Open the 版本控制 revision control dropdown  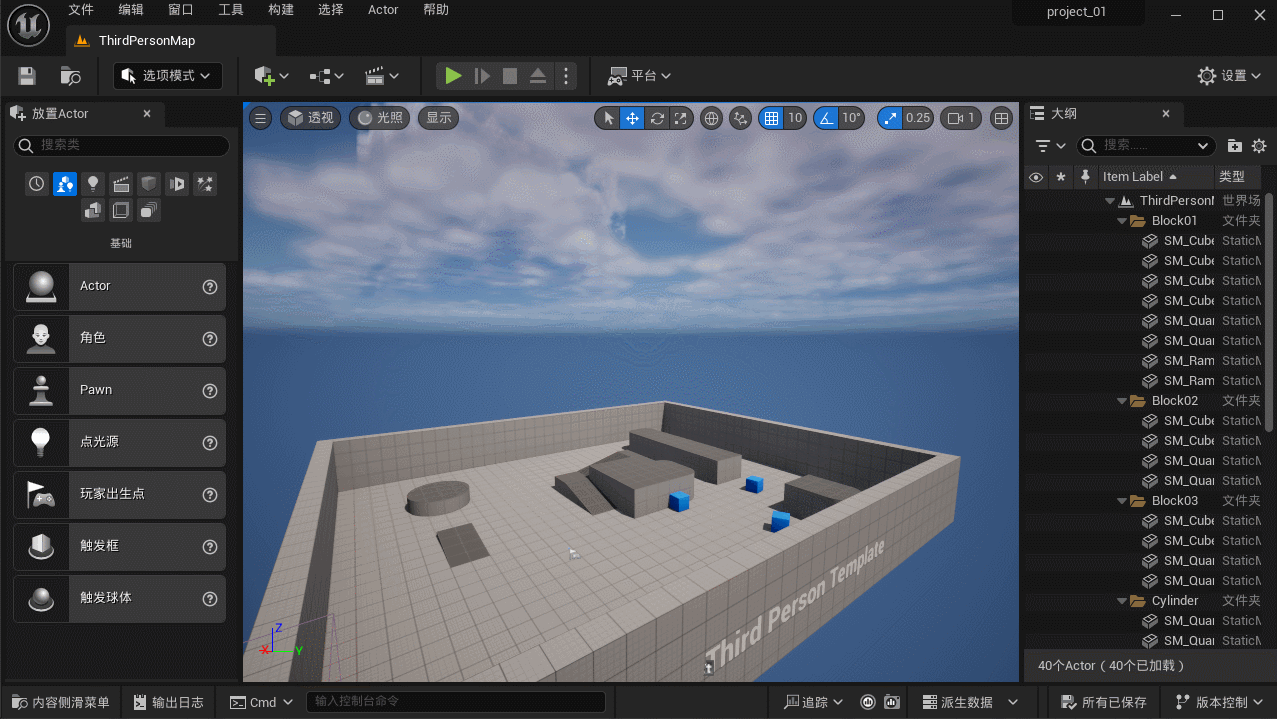click(1221, 702)
